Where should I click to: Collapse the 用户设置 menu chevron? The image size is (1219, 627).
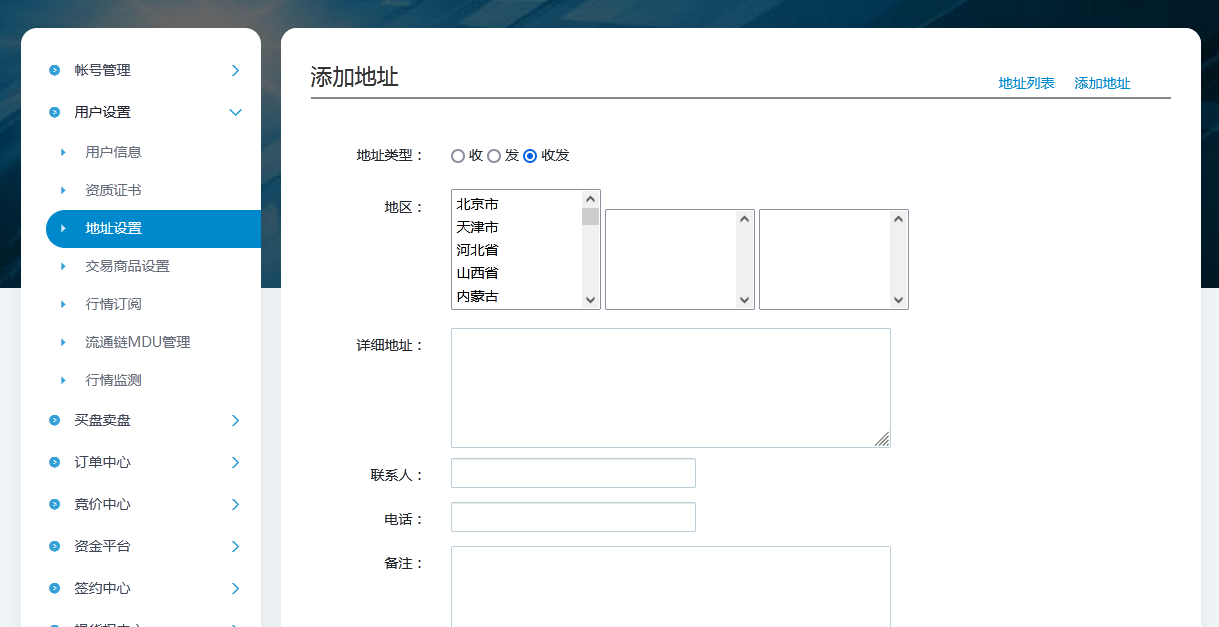(x=236, y=112)
